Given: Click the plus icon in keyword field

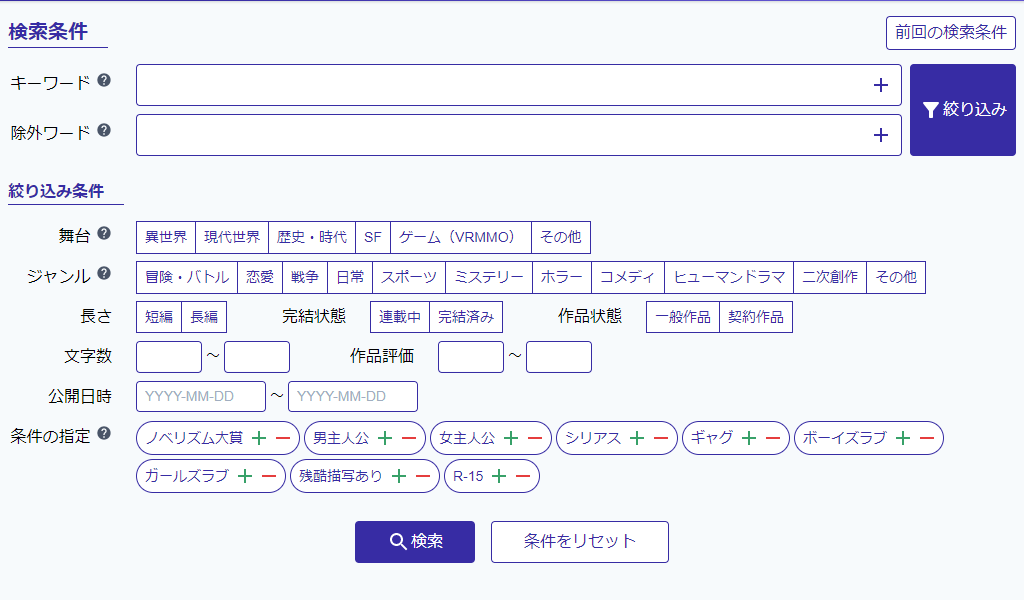Looking at the screenshot, I should [x=880, y=86].
